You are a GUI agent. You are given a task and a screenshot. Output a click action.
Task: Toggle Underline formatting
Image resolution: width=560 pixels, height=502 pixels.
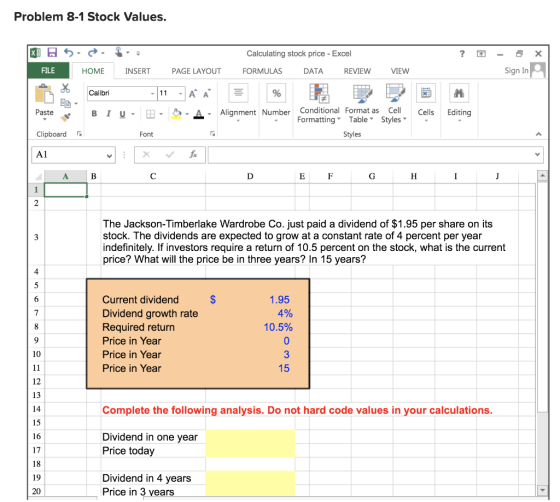point(122,114)
